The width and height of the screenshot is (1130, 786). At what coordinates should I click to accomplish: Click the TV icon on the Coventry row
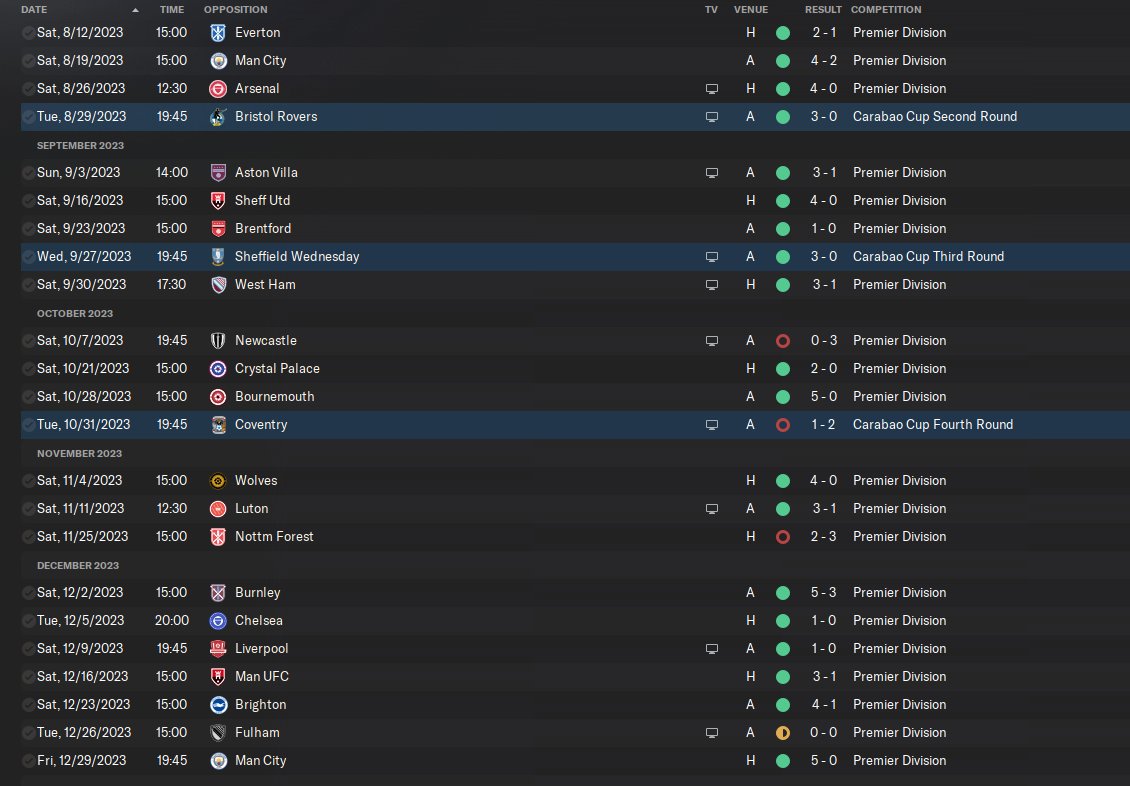click(x=711, y=424)
